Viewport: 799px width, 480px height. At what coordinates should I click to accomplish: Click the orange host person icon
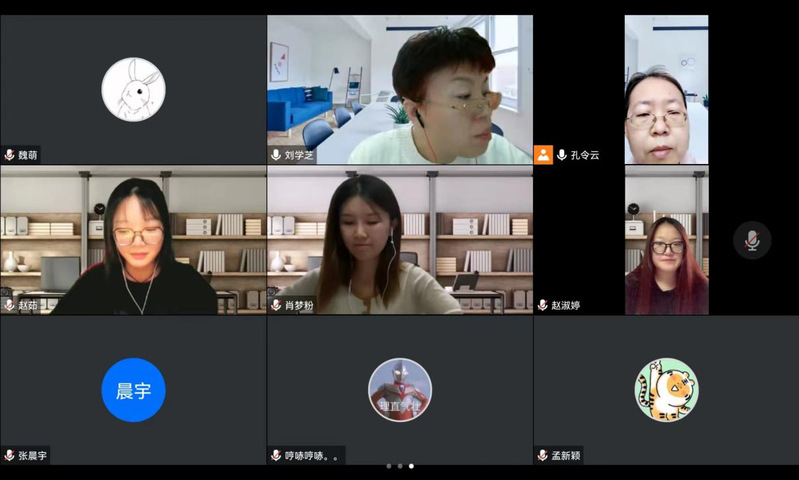tap(543, 154)
